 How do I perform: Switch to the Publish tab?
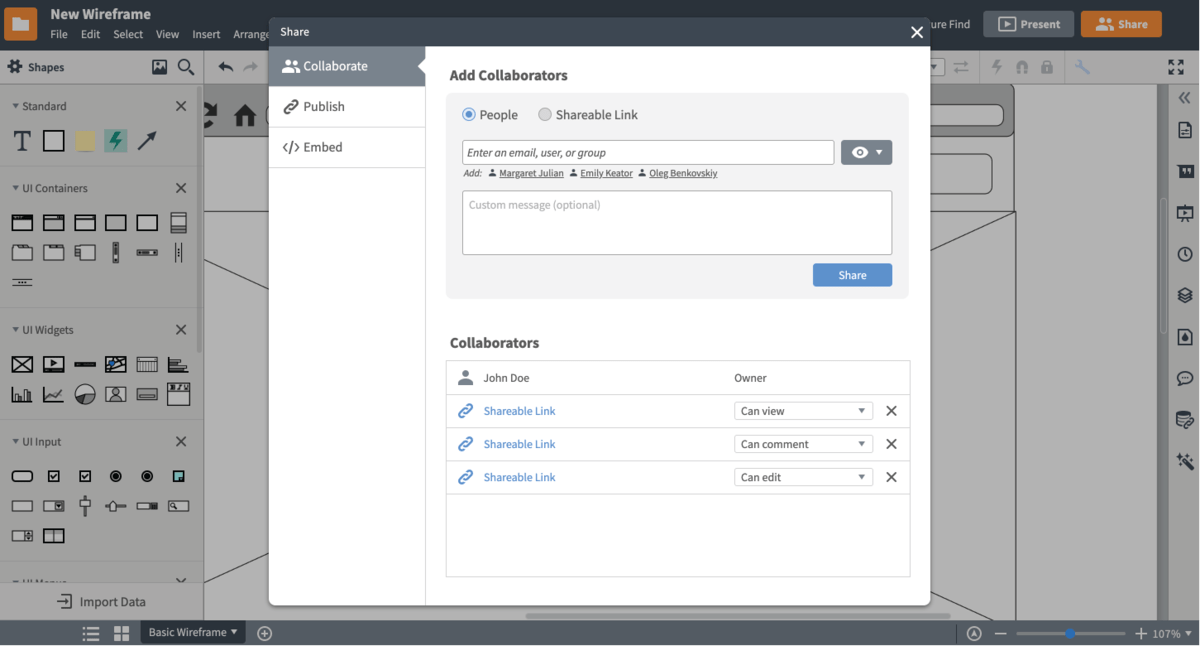pyautogui.click(x=316, y=106)
